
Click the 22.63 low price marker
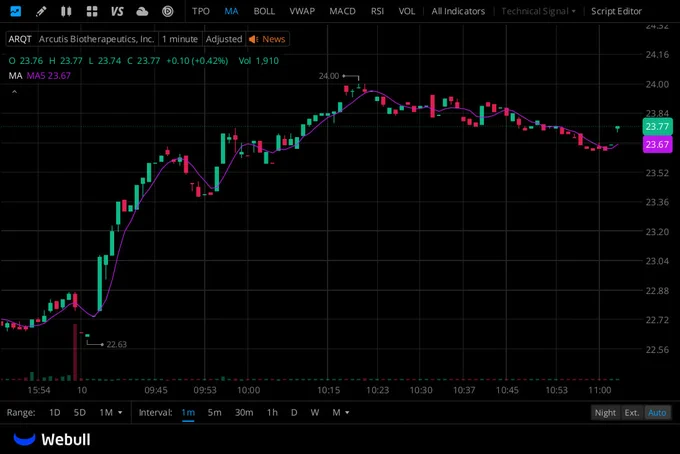click(x=116, y=344)
